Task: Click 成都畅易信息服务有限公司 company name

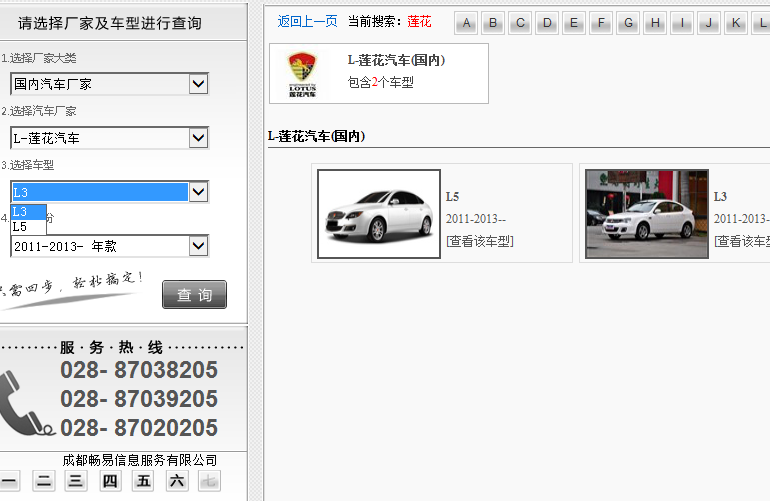Action: click(140, 460)
